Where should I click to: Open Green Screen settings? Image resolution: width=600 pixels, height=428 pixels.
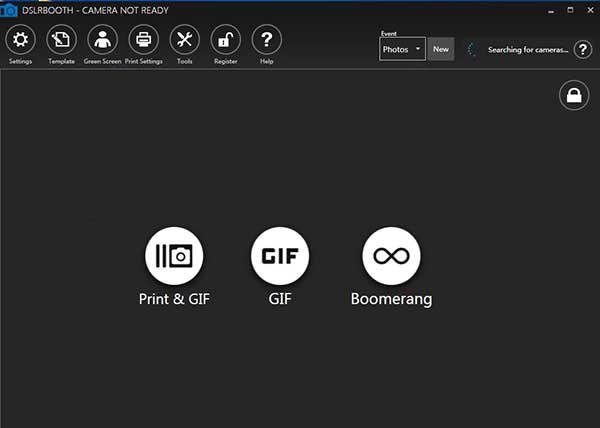102,39
